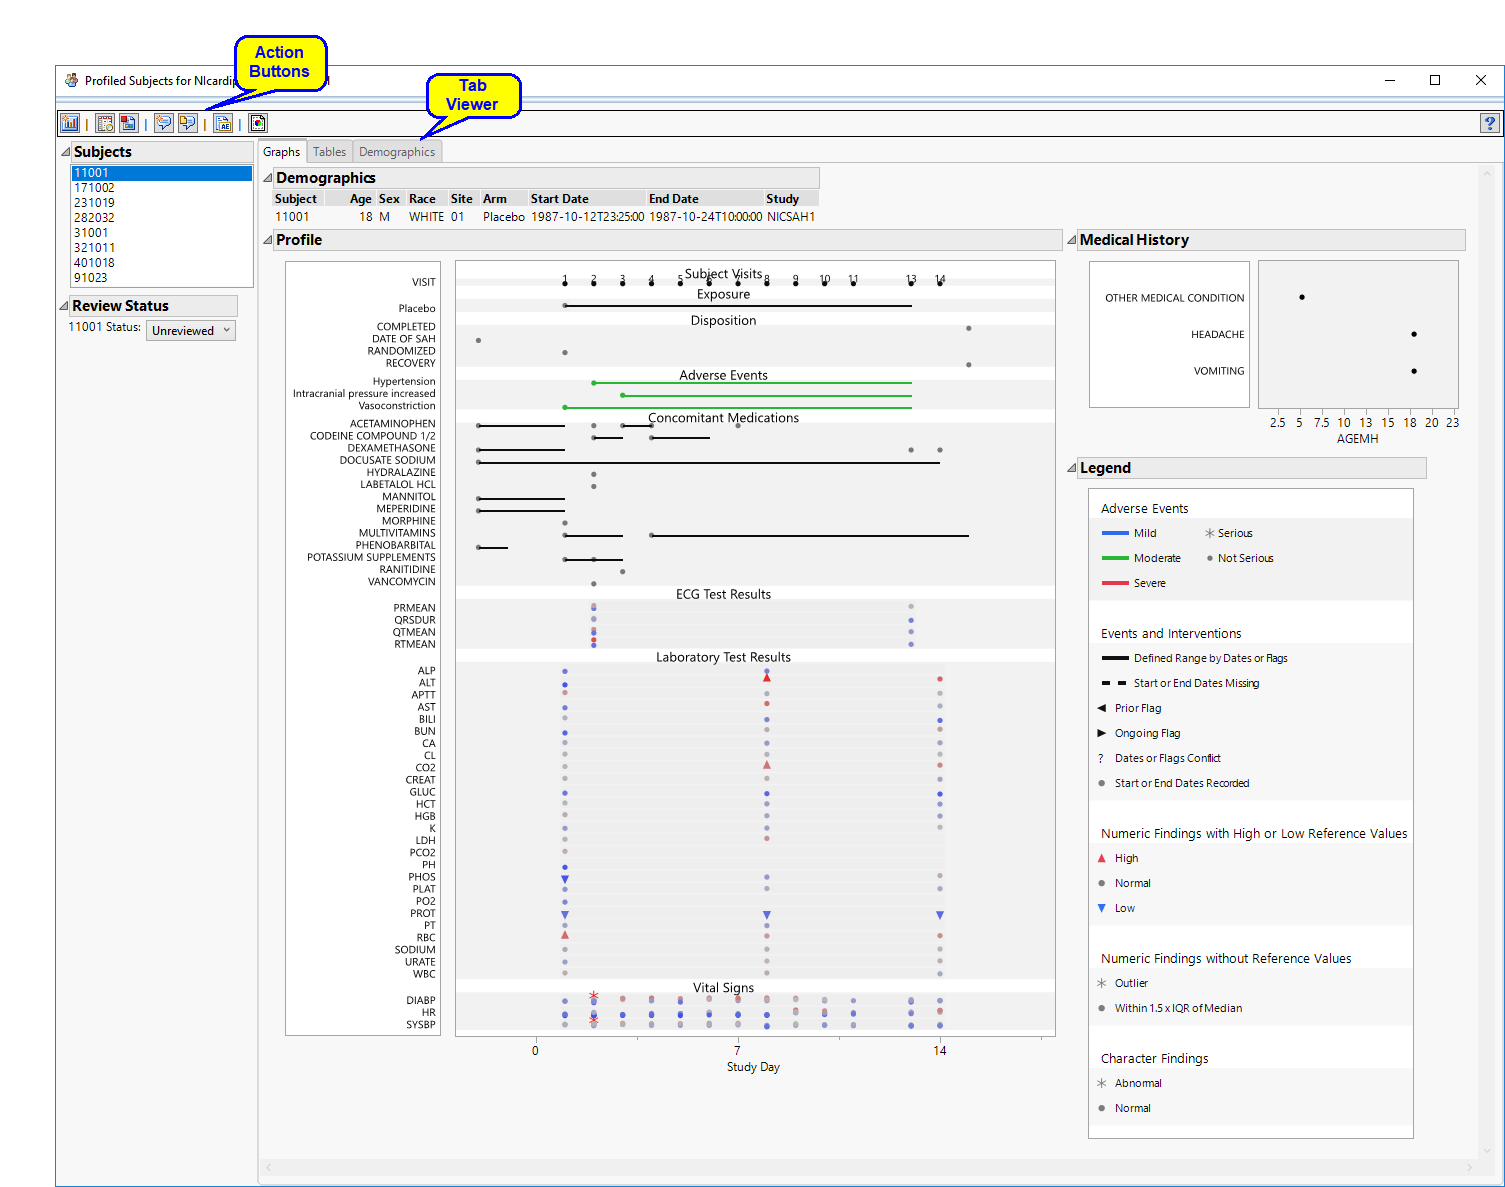Select subject 171002 in the Subjects list

click(x=94, y=188)
